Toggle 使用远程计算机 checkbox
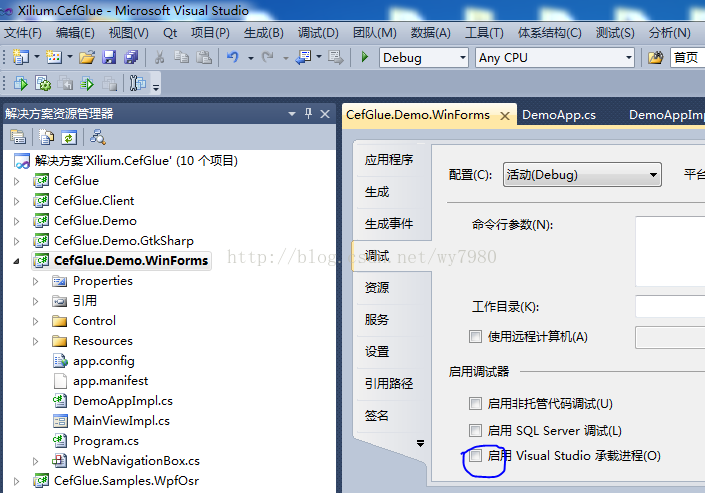This screenshot has height=493, width=705. (x=475, y=336)
